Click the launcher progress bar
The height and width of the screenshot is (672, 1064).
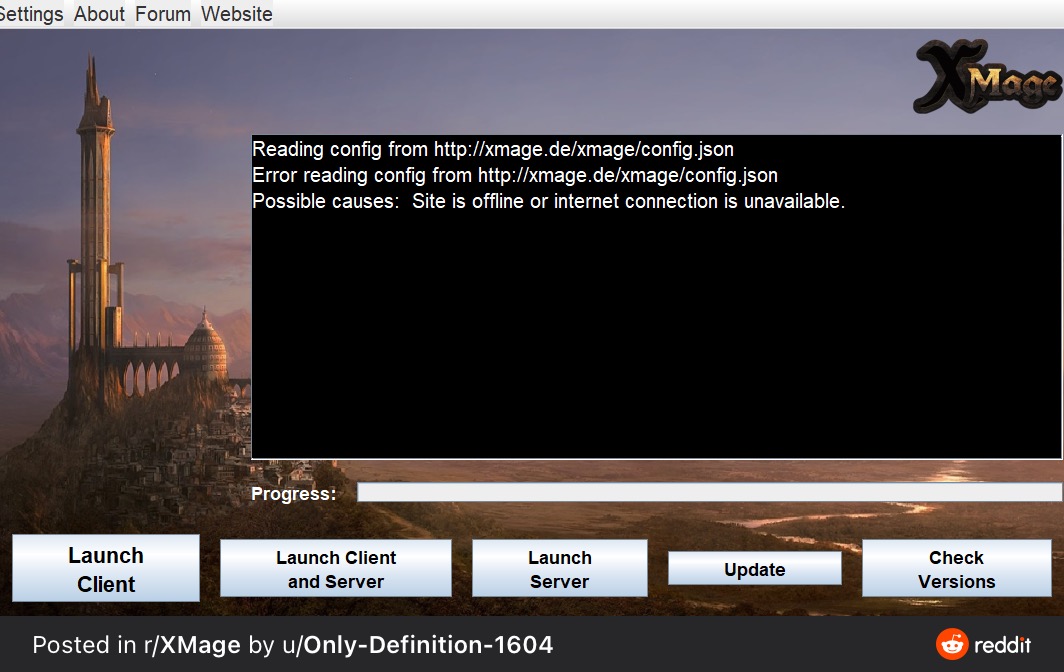708,492
